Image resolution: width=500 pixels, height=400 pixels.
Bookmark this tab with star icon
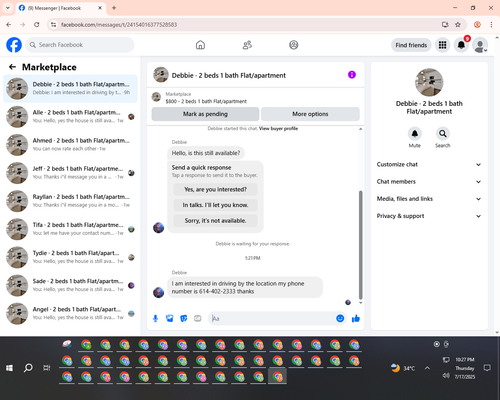[458, 25]
